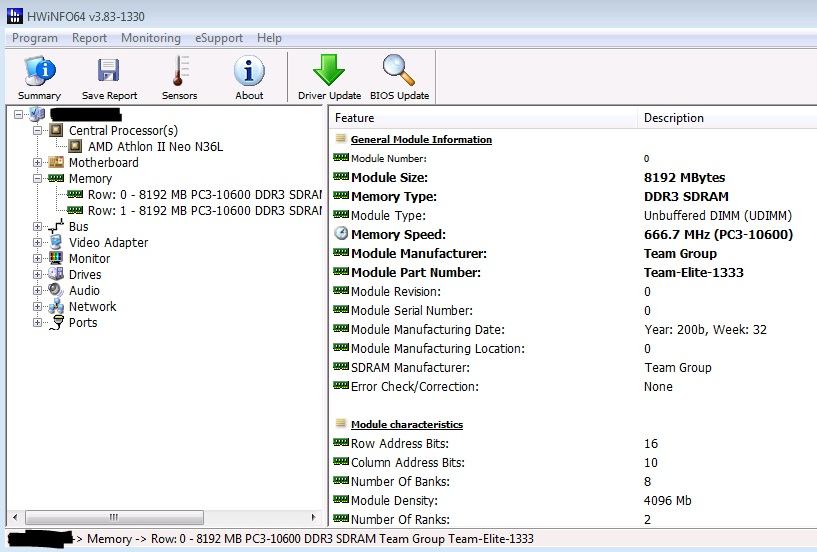The height and width of the screenshot is (552, 817).
Task: Click the About info icon
Action: click(249, 71)
